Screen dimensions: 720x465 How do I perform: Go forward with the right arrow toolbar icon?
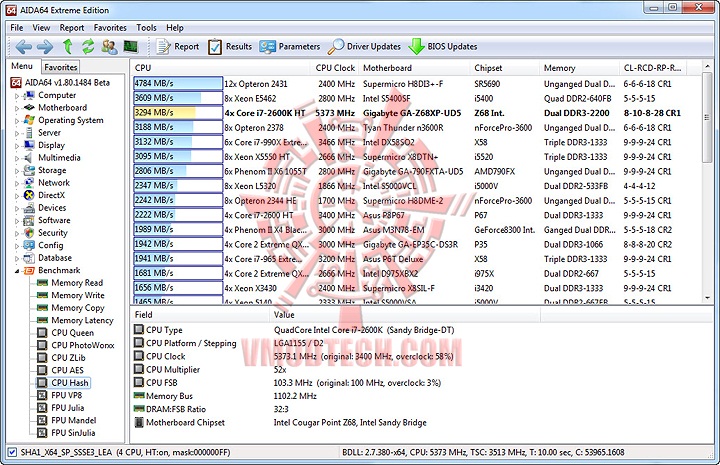point(45,46)
